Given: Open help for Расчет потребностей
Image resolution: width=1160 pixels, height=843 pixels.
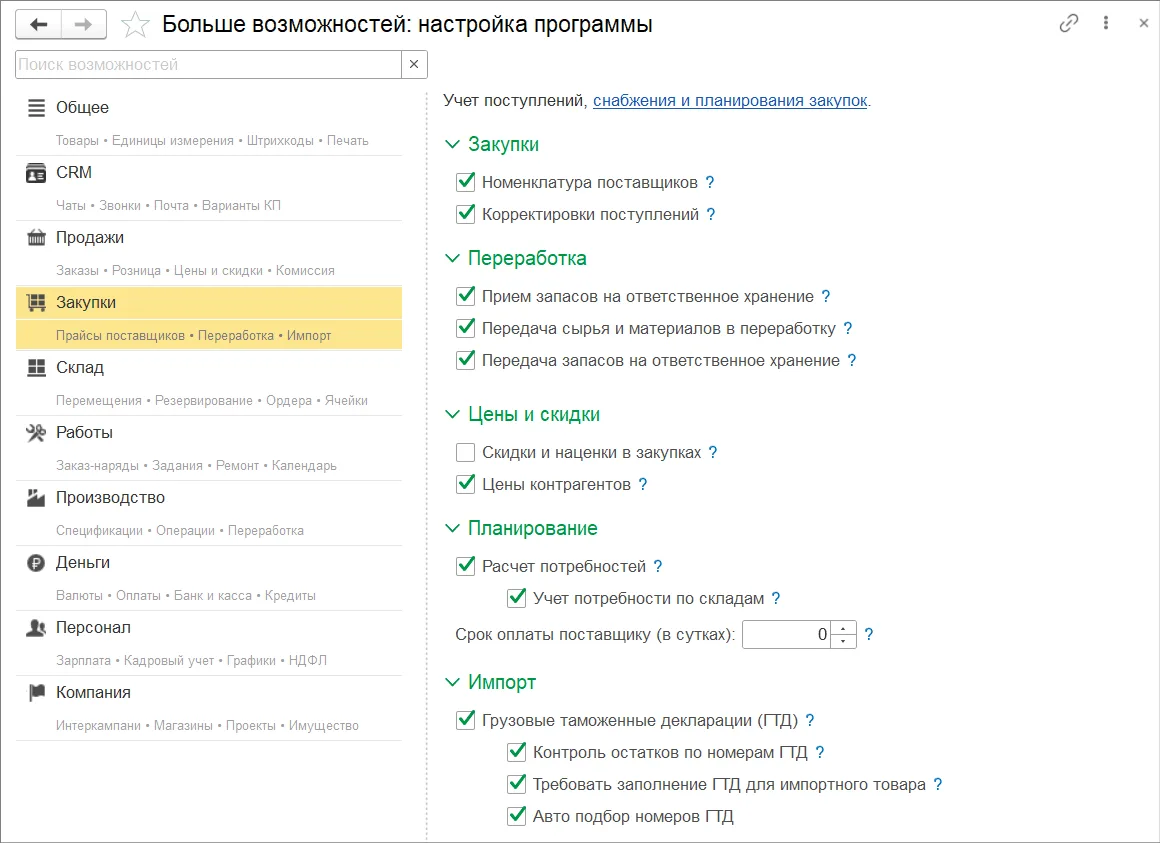Looking at the screenshot, I should [658, 566].
